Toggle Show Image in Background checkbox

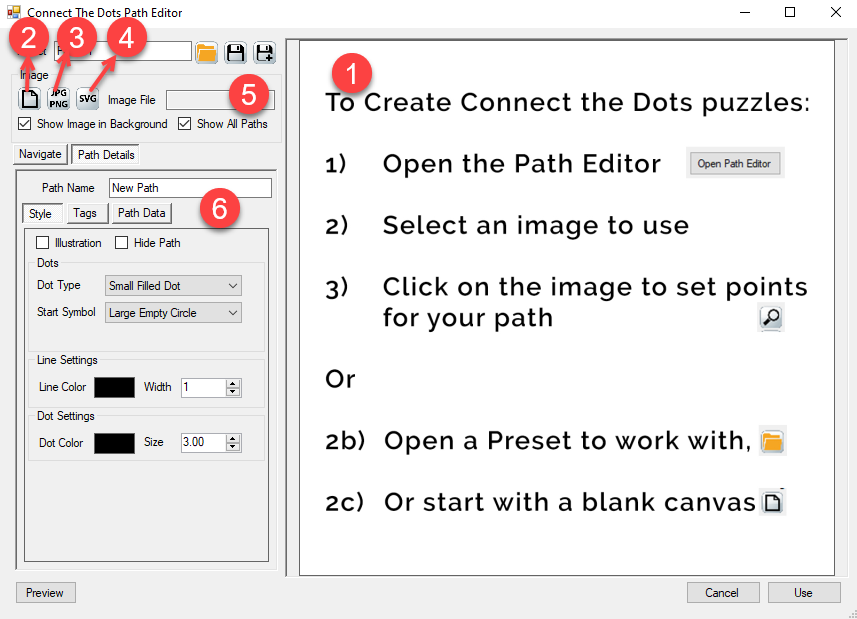(25, 124)
